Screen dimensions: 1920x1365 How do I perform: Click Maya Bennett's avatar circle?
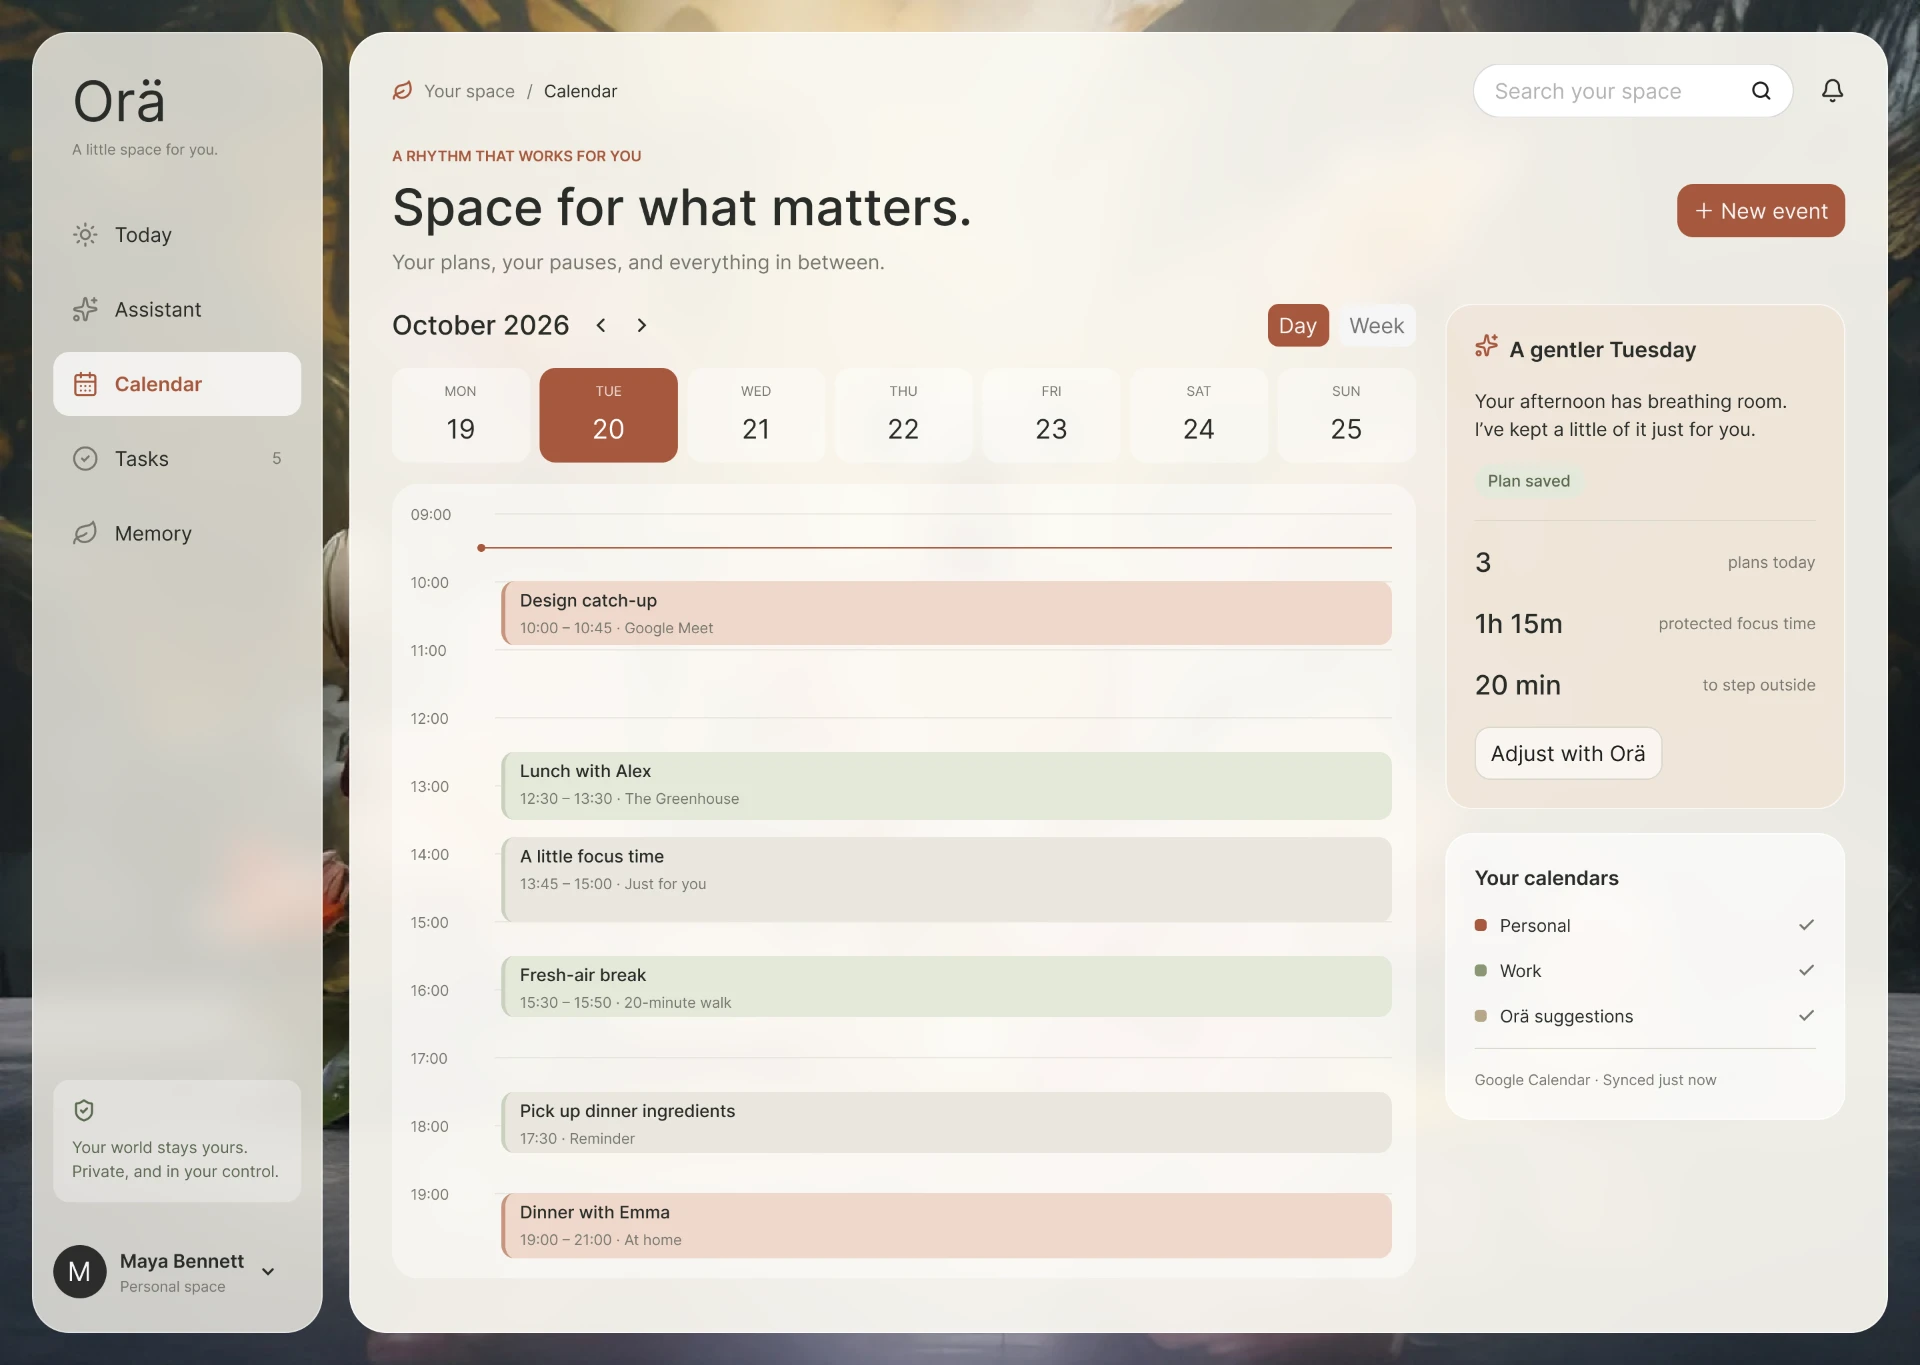coord(80,1271)
